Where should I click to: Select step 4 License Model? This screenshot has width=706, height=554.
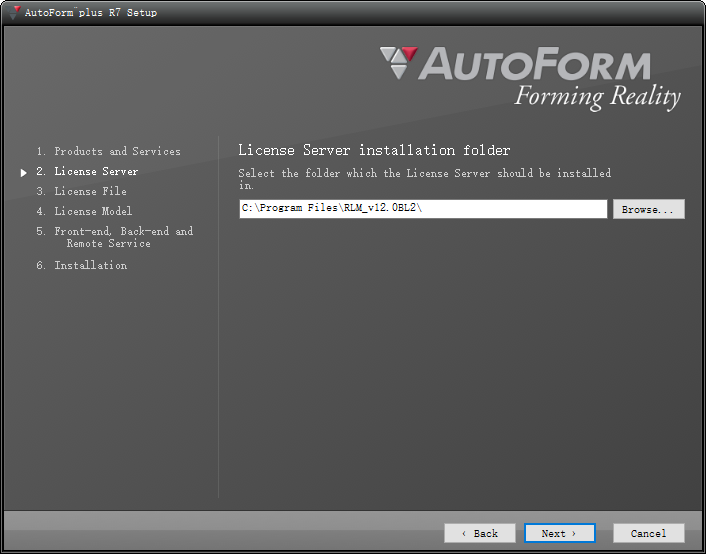pos(84,211)
